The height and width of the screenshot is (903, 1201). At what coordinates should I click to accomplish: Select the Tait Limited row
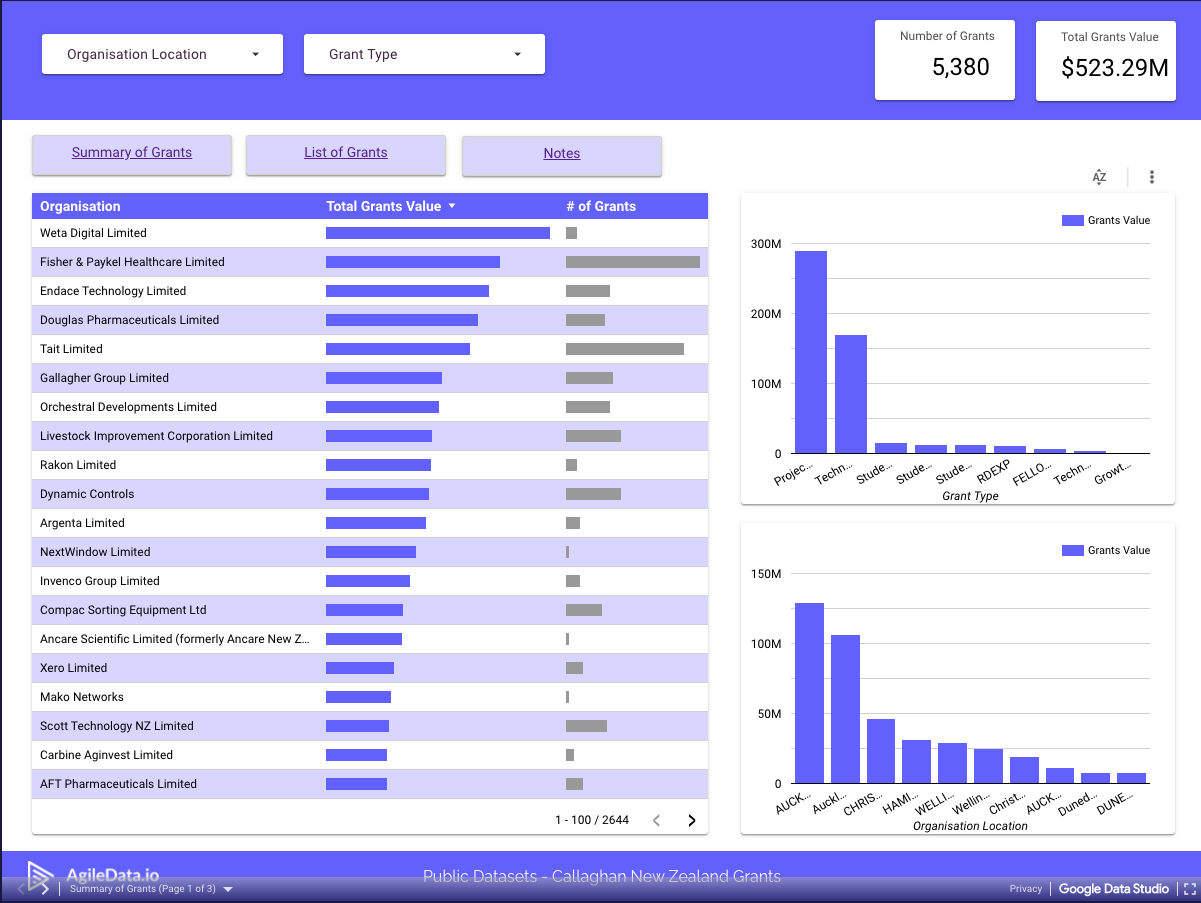pos(370,349)
